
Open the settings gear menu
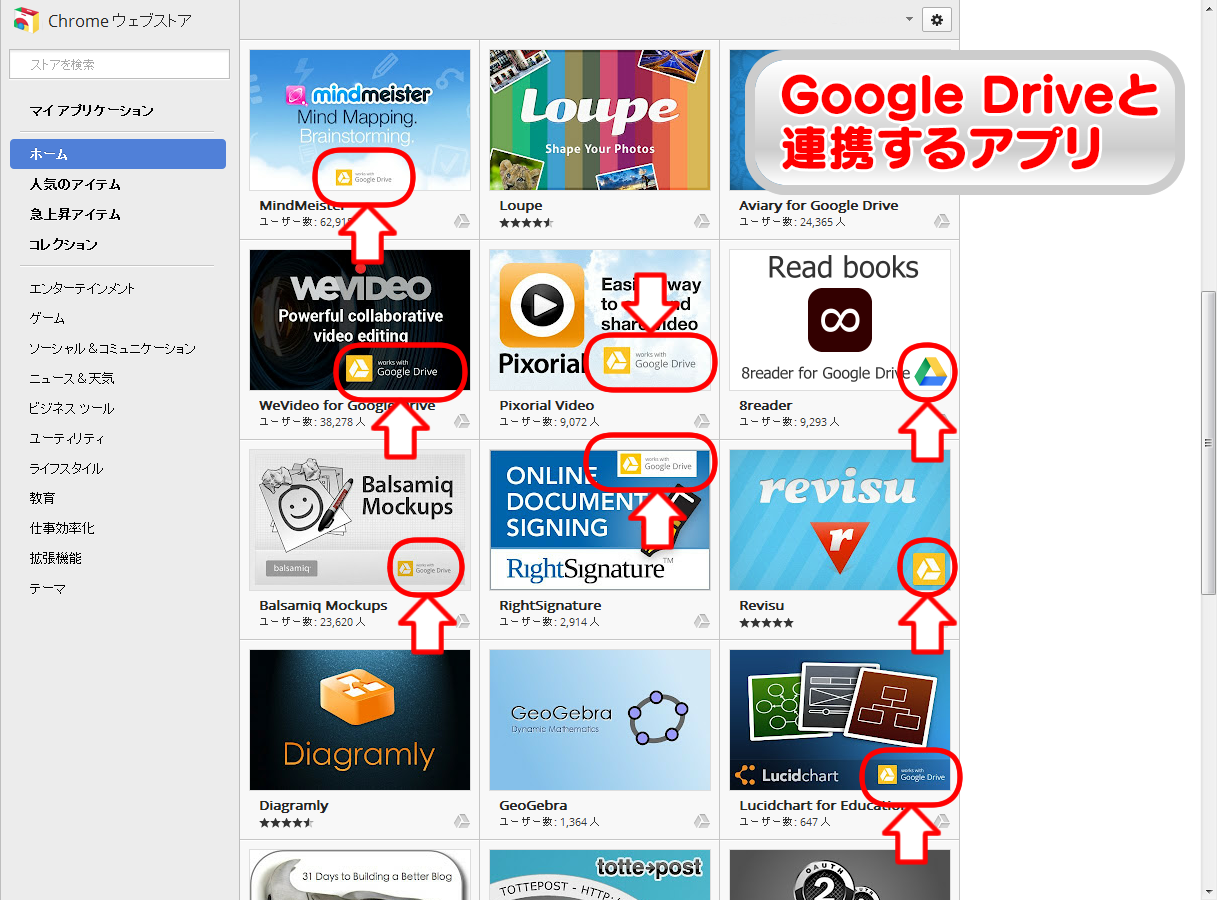[937, 19]
